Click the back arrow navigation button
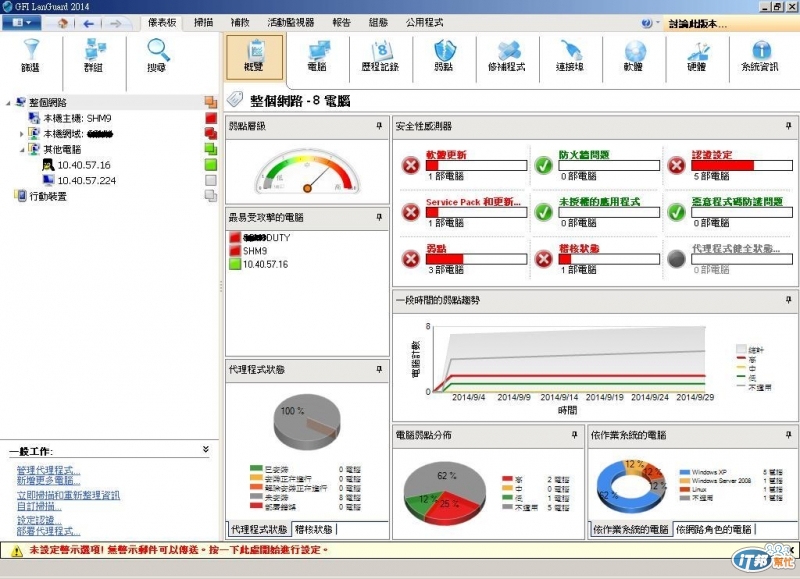This screenshot has height=579, width=800. [88, 23]
